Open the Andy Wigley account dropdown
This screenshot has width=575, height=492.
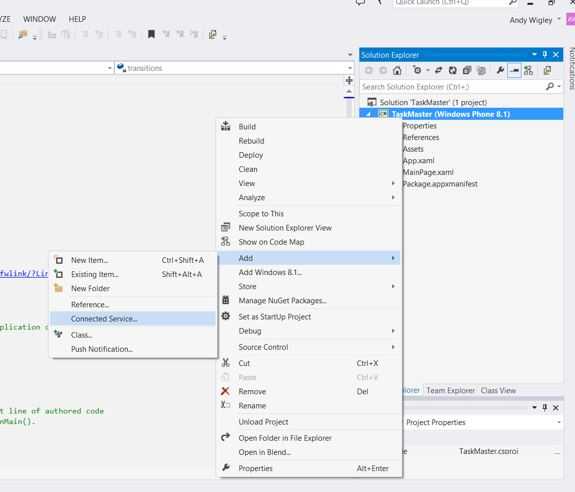pos(559,19)
